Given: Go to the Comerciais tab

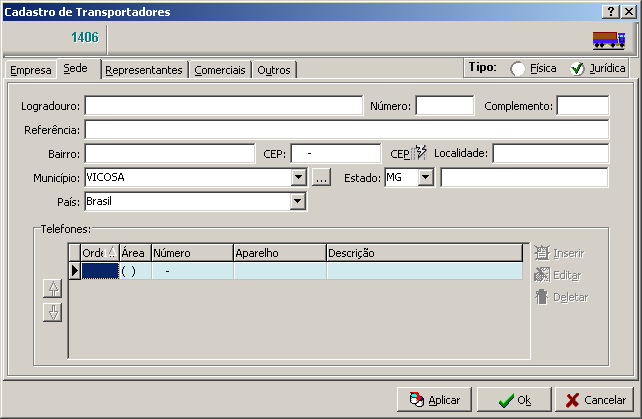Looking at the screenshot, I should point(220,70).
